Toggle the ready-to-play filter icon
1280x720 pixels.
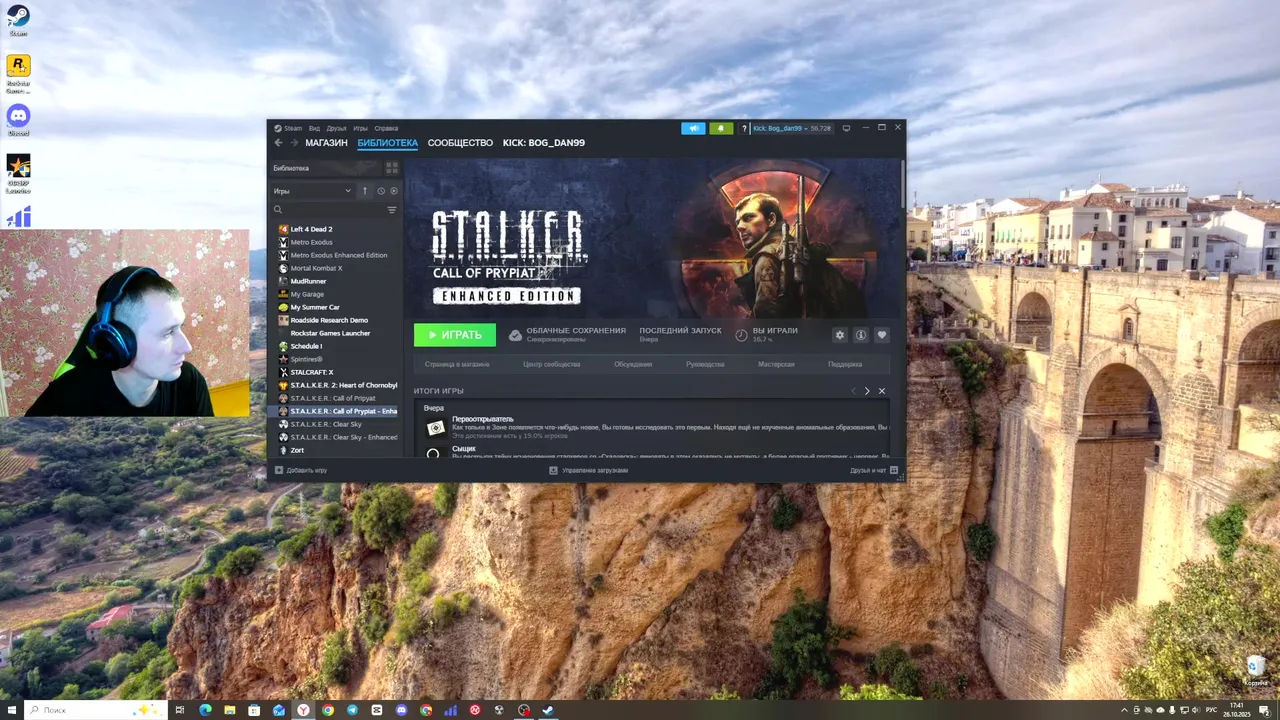tap(394, 191)
